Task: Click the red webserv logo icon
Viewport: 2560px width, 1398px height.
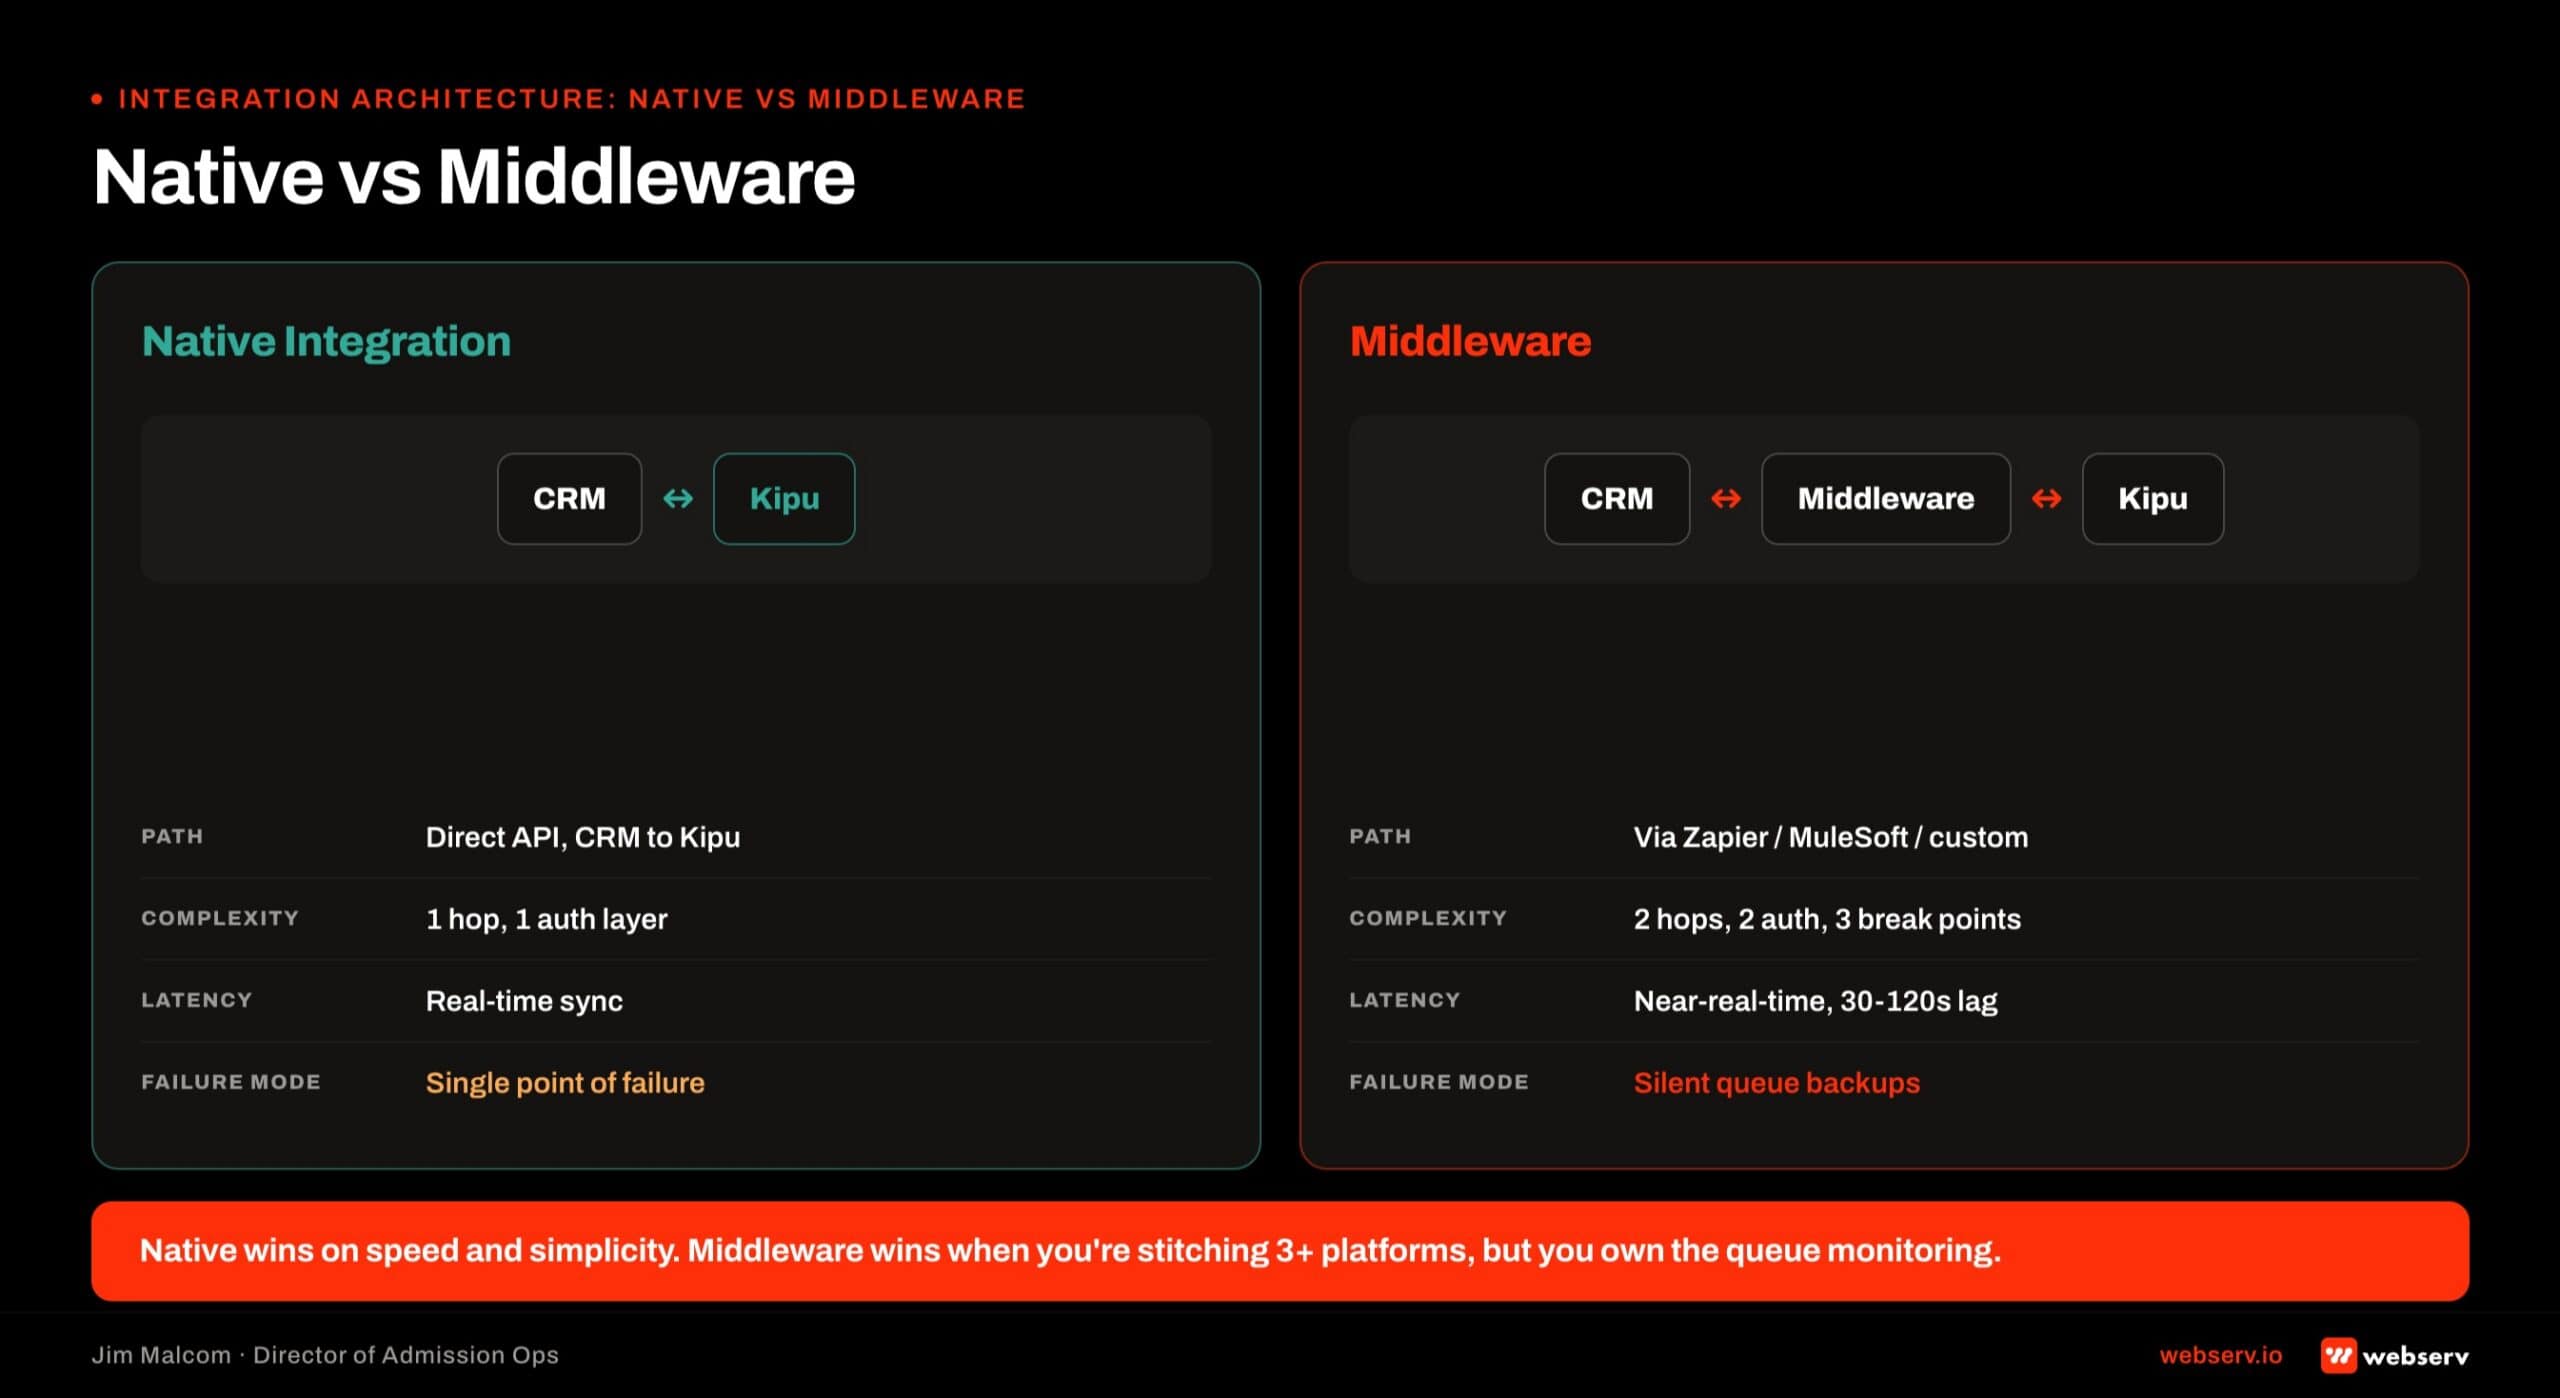Action: (x=2338, y=1355)
